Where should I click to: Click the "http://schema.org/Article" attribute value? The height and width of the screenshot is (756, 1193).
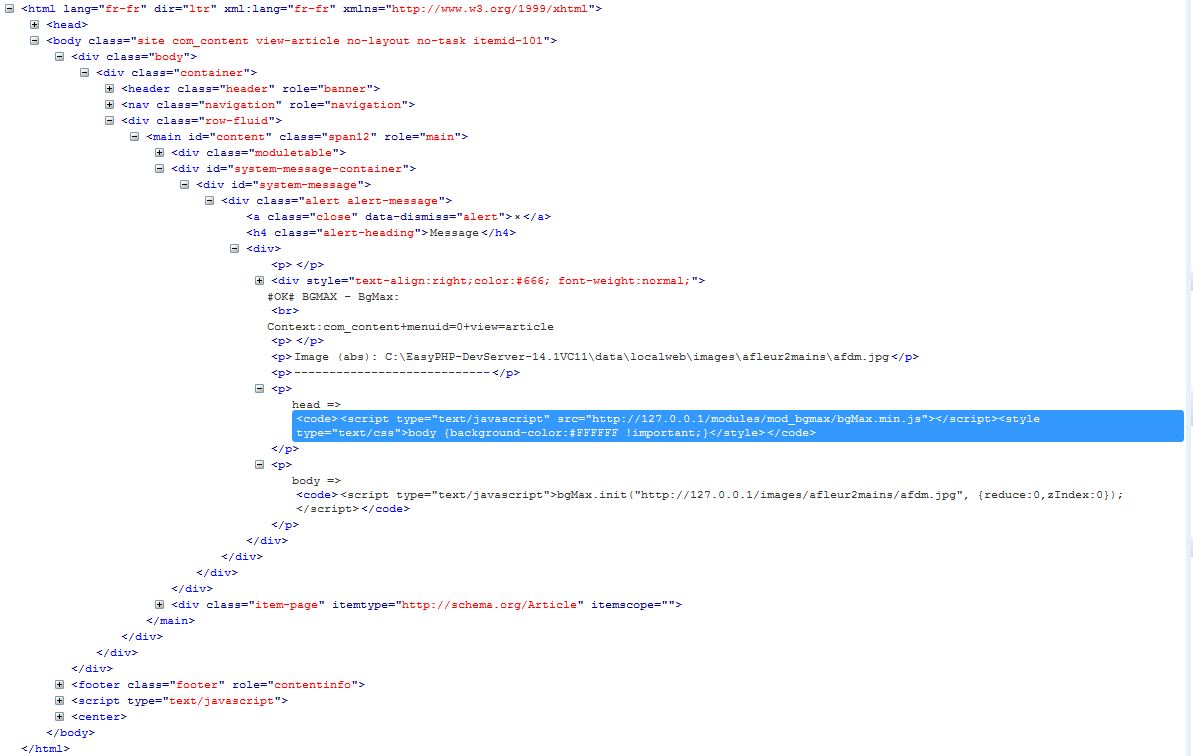click(x=489, y=605)
